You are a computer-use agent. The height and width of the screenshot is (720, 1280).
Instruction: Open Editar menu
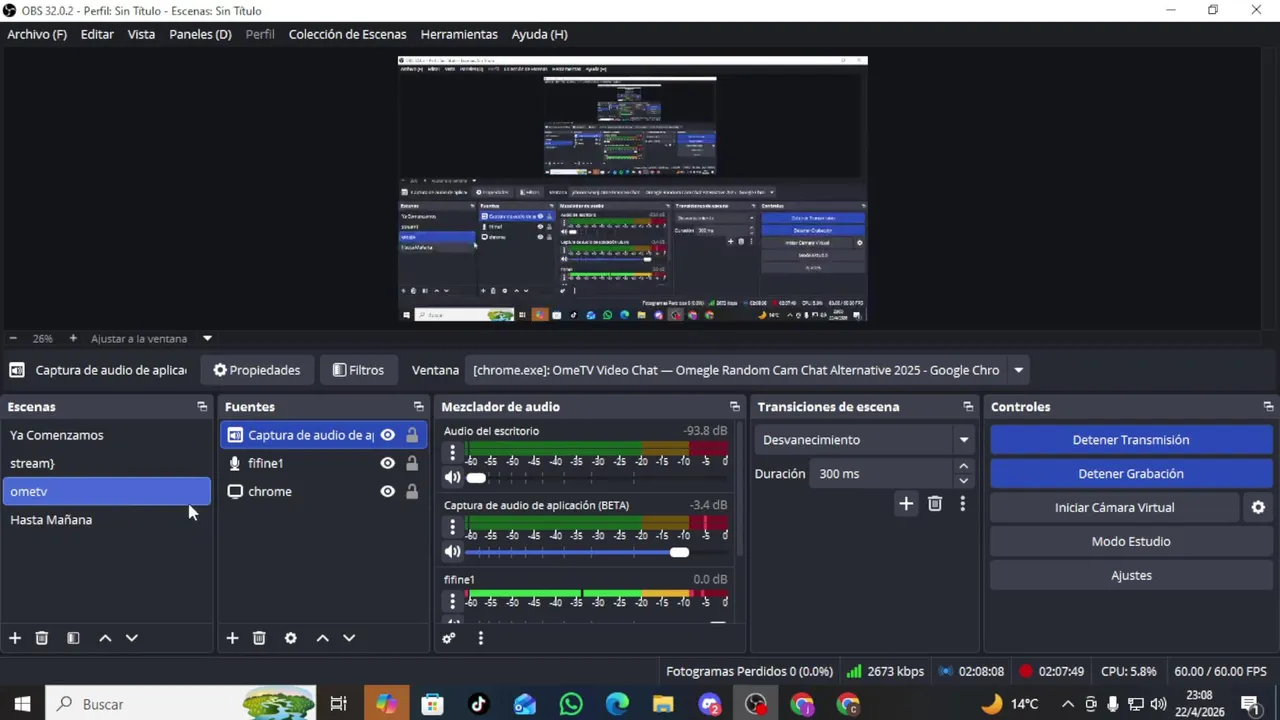pyautogui.click(x=97, y=34)
